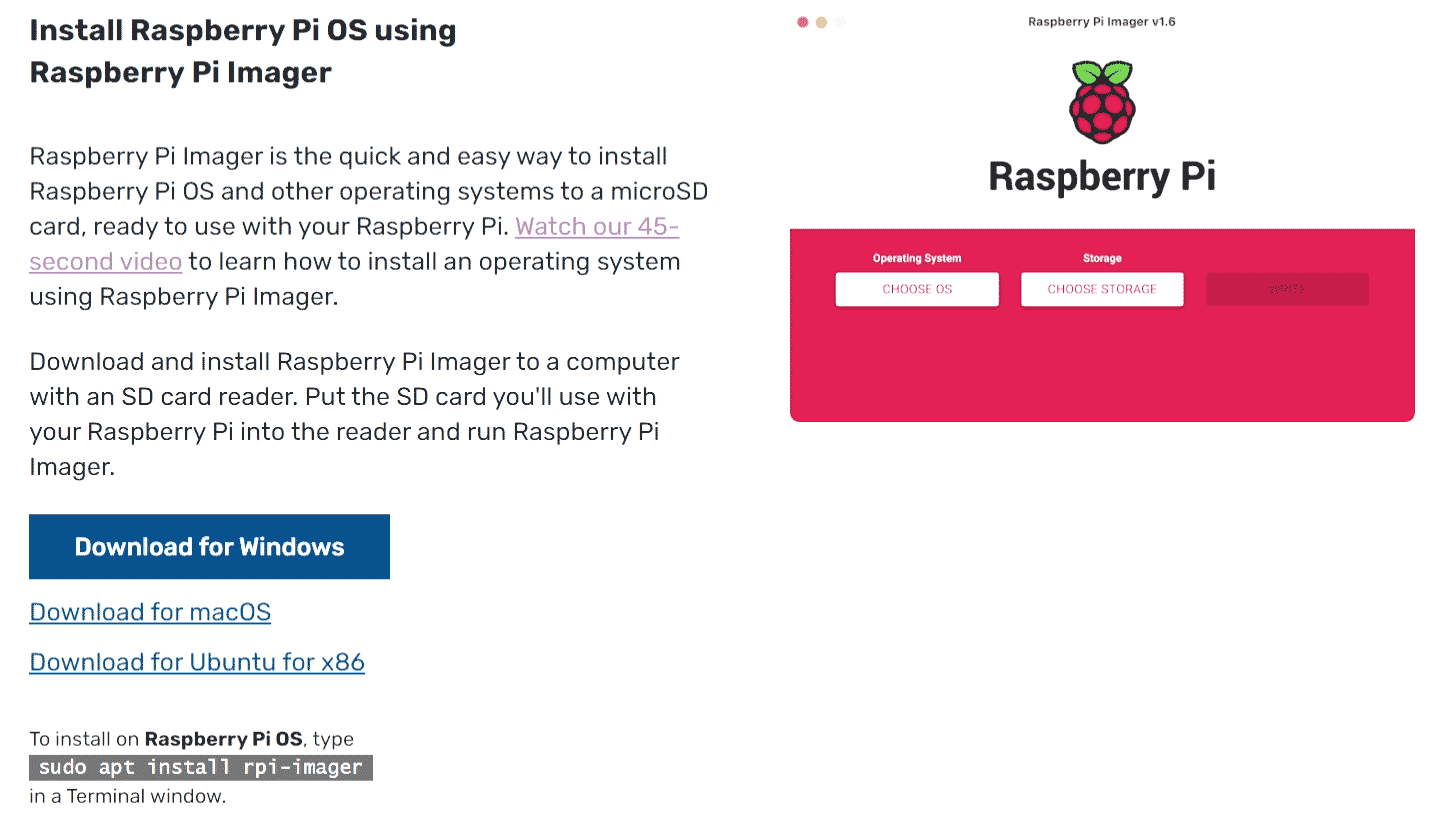
Task: Follow the Download for Ubuntu for x86 link
Action: tap(197, 662)
